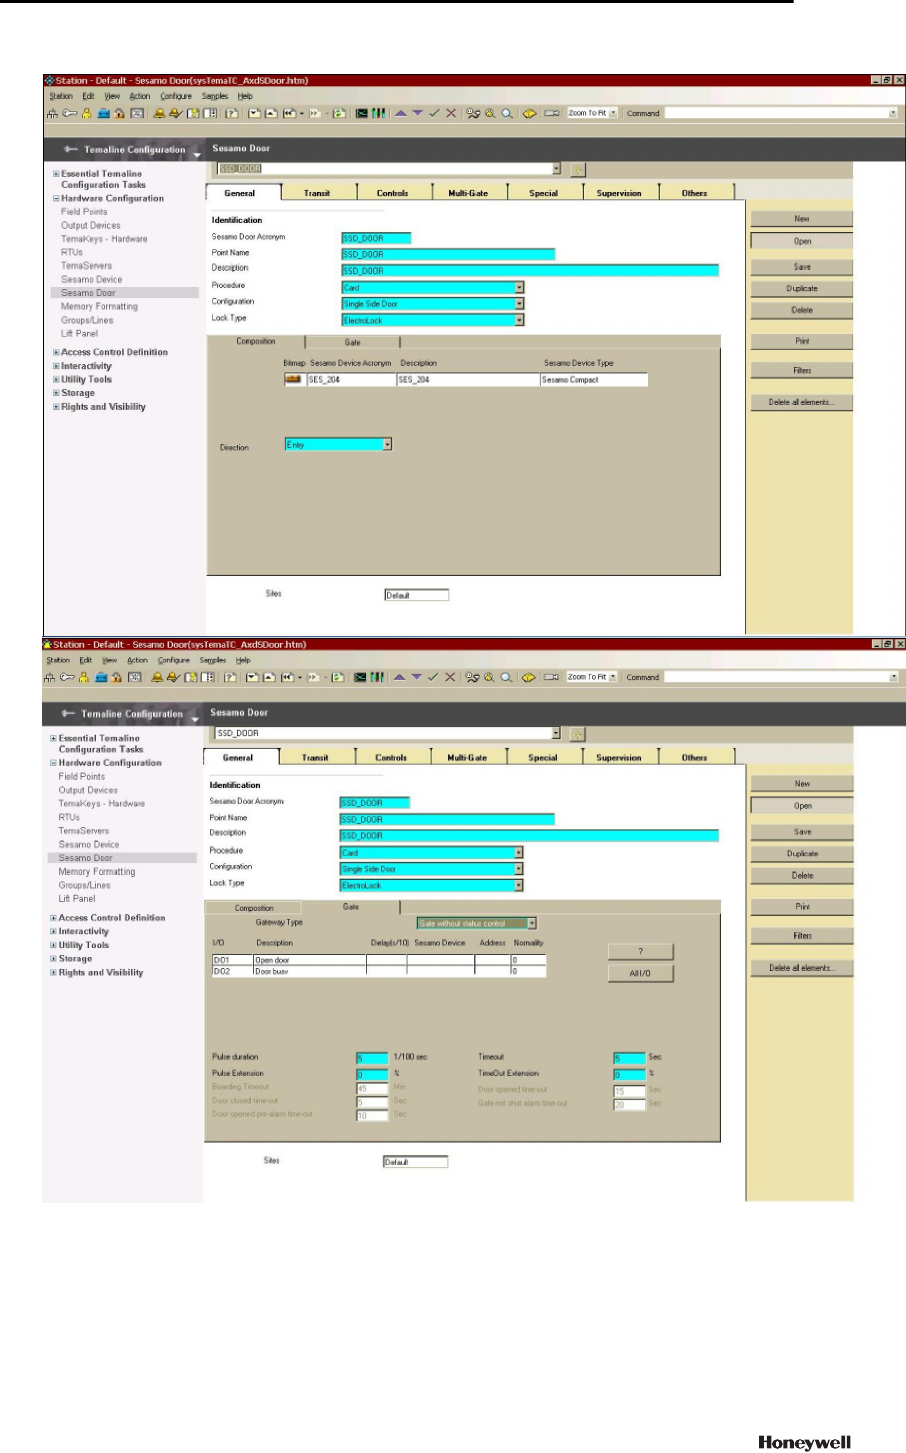Viewport: 906px width, 1453px height.
Task: Switch to Multi-Gate tab in upper window
Action: coord(468,193)
